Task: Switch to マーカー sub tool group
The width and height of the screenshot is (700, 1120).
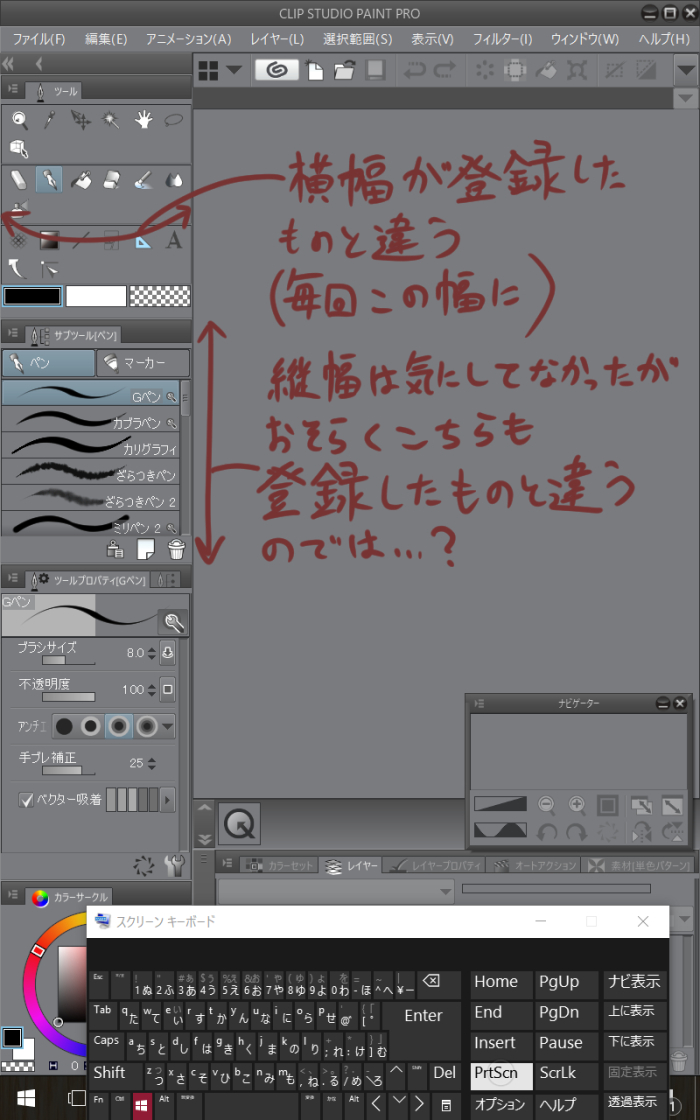Action: pos(143,363)
